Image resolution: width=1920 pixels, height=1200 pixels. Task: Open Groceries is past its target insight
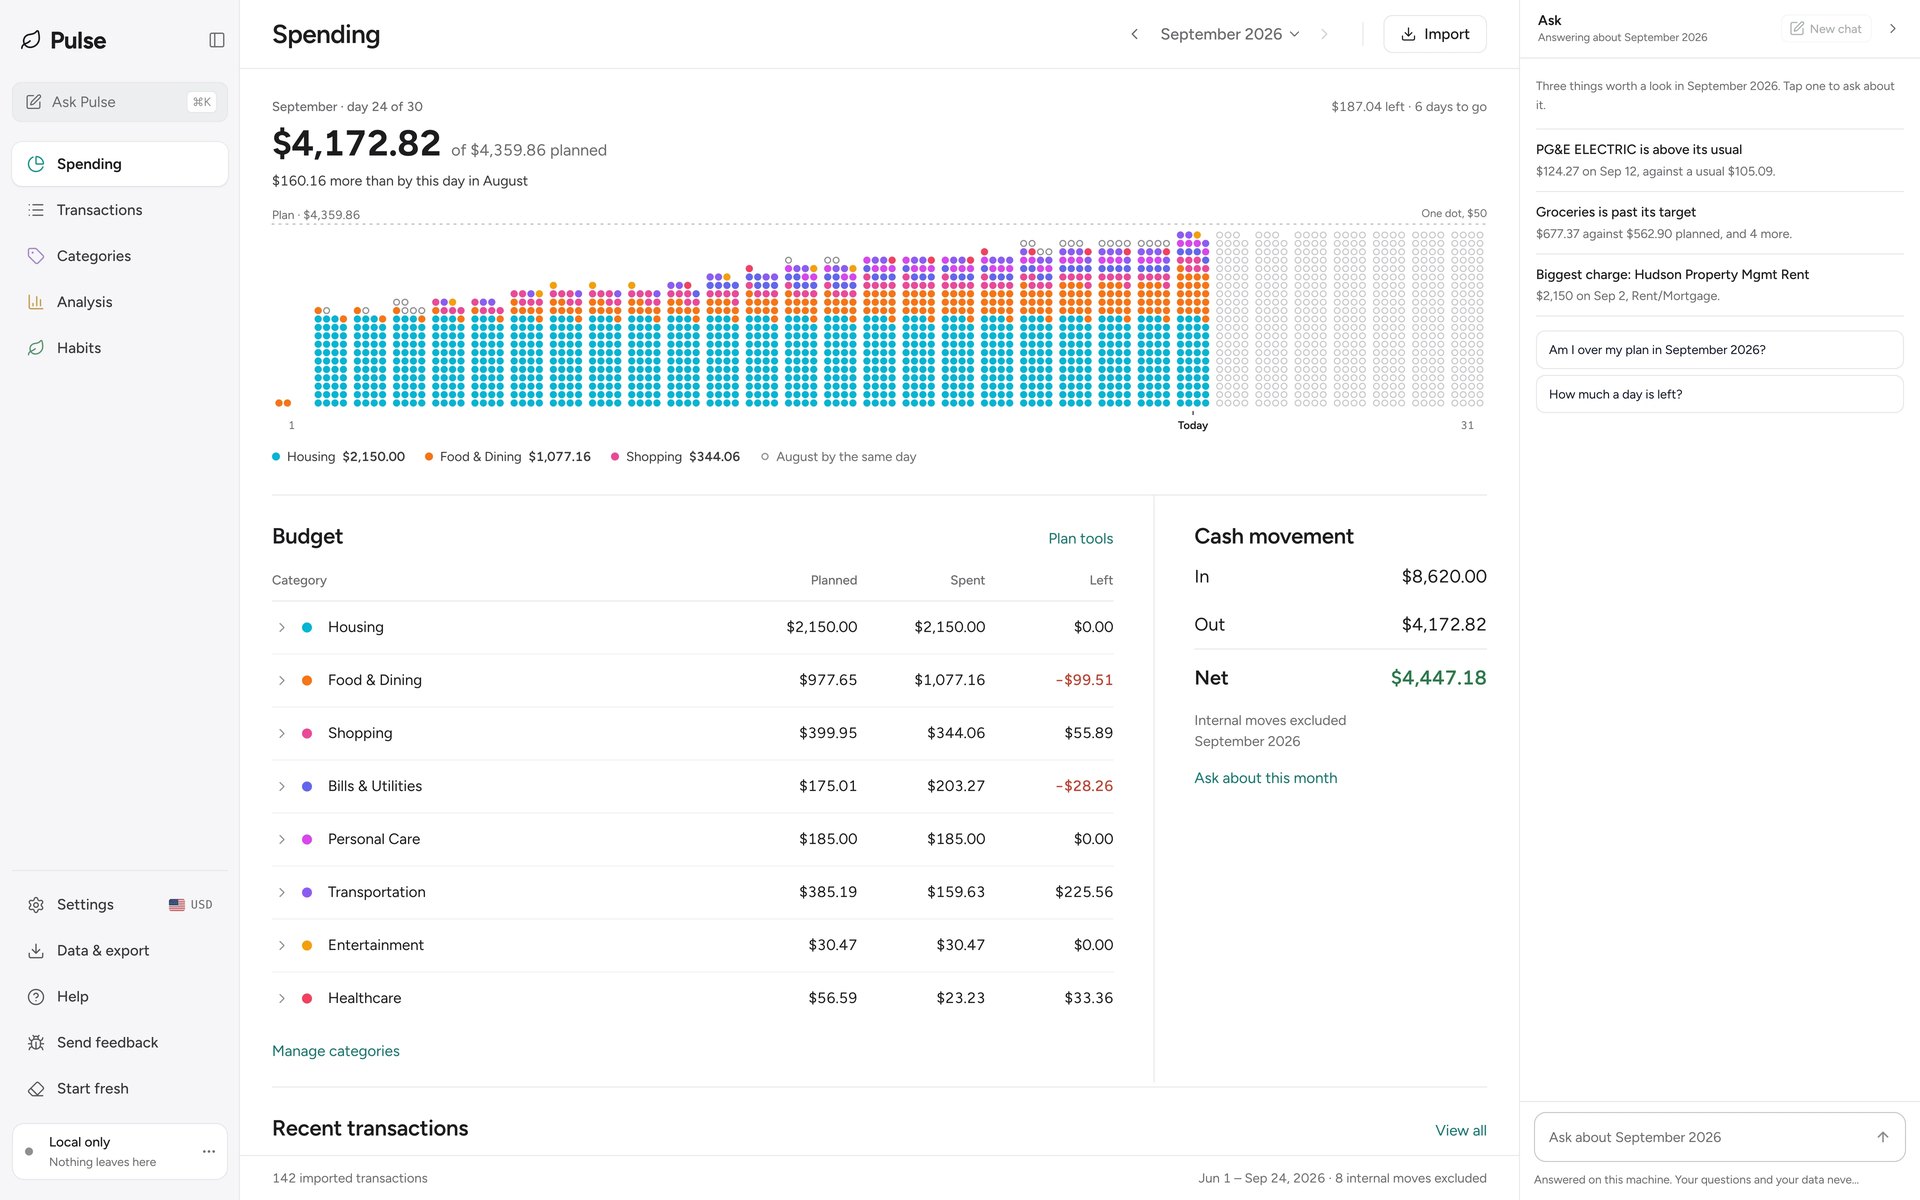click(x=1719, y=222)
